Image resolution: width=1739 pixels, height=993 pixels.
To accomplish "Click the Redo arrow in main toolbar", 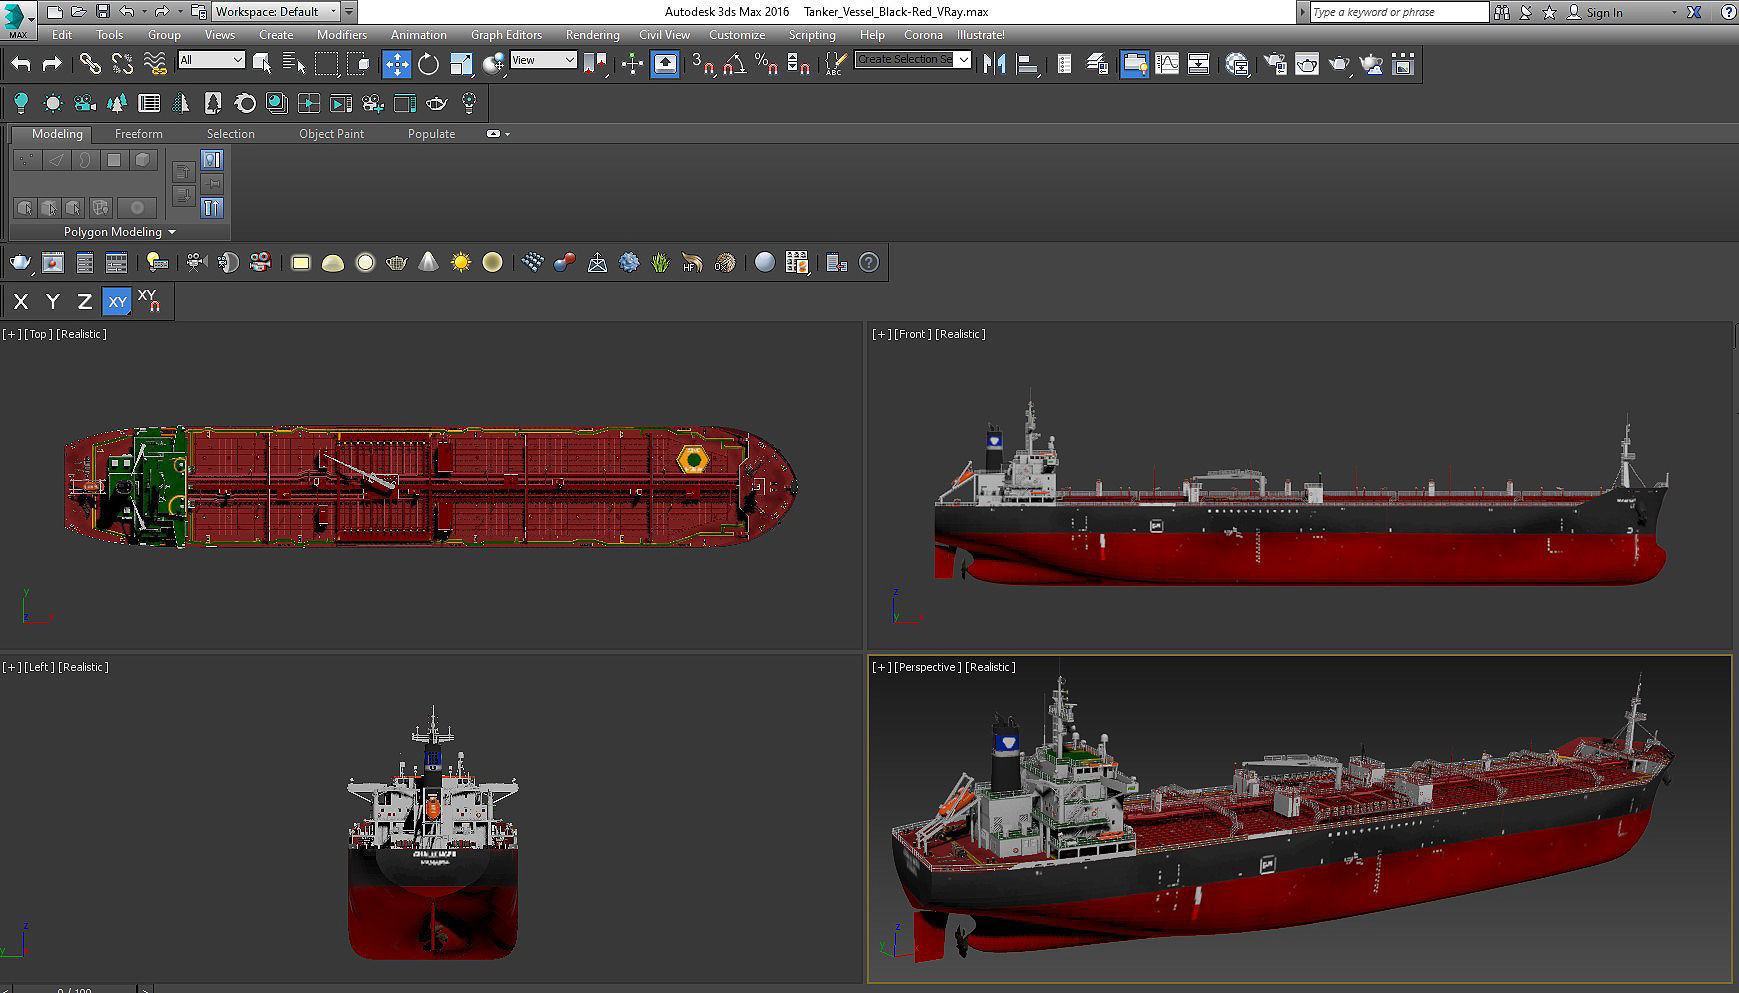I will click(x=52, y=64).
